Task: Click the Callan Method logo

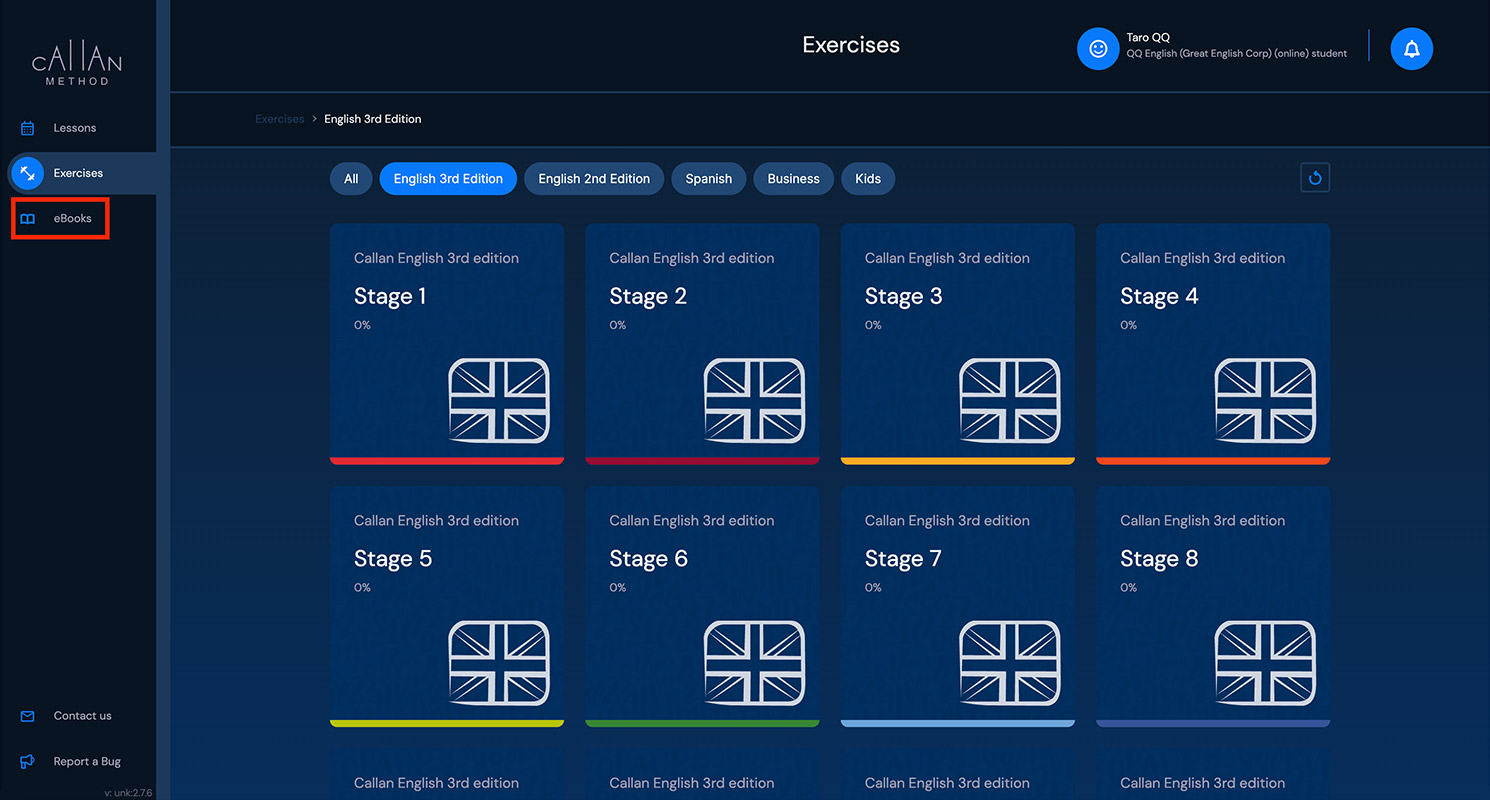Action: click(x=77, y=65)
